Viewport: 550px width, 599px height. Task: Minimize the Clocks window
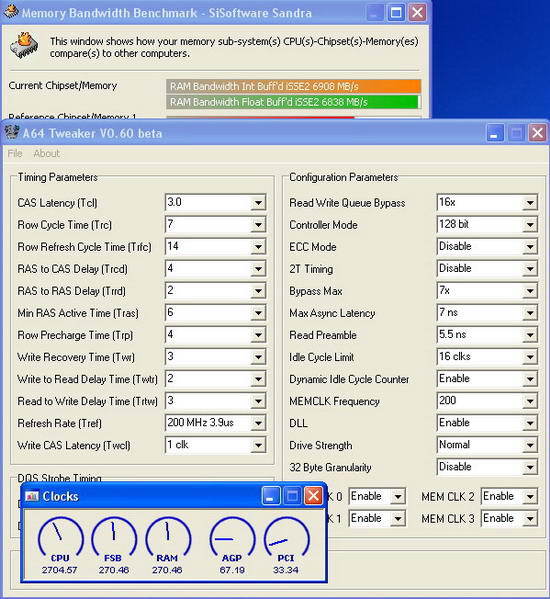(271, 496)
